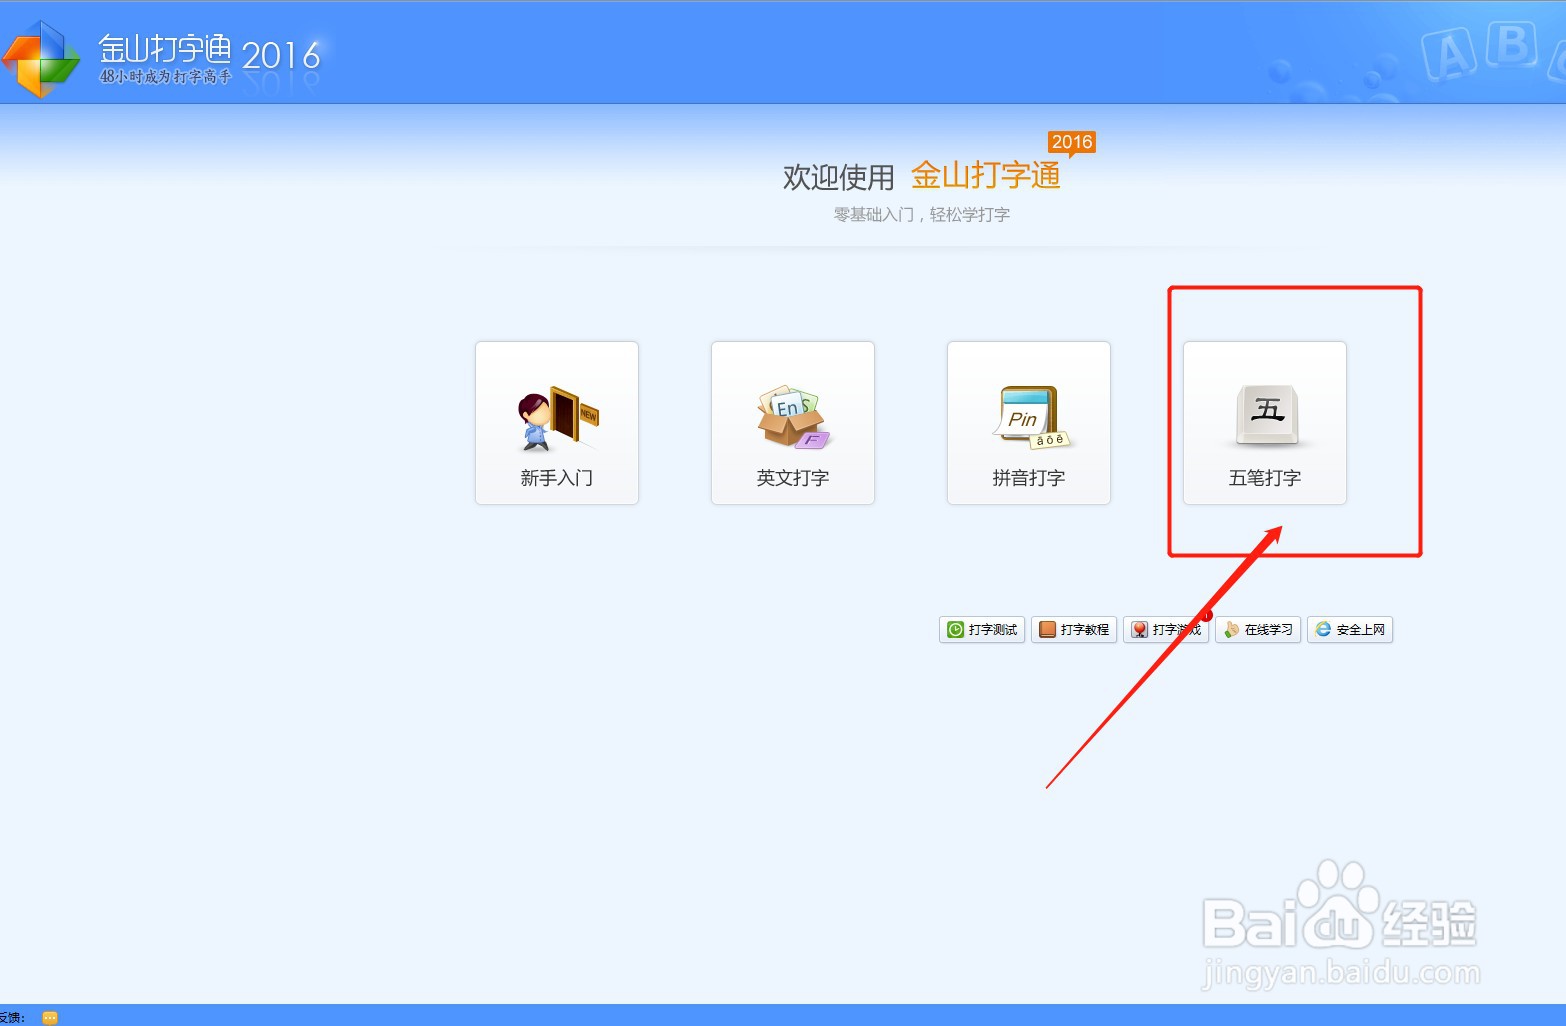Click the orange 2016 badge
Screen dimensions: 1566x1026
click(x=1072, y=143)
